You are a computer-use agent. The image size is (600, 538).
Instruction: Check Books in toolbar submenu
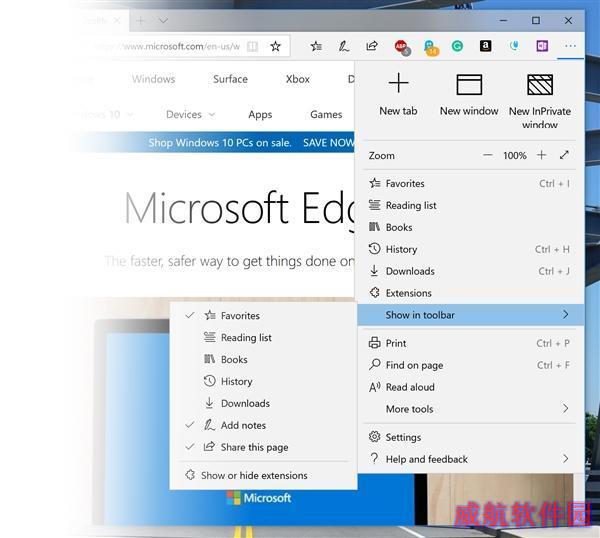263,360
